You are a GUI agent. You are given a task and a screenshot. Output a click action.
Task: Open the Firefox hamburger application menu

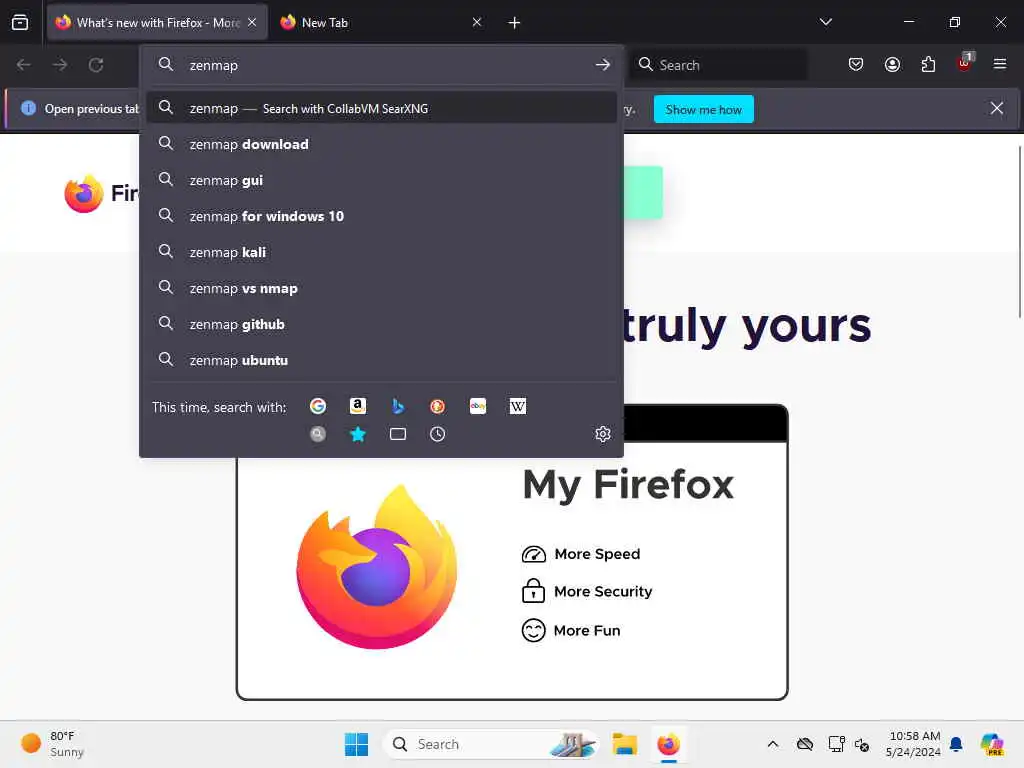[x=1000, y=65]
